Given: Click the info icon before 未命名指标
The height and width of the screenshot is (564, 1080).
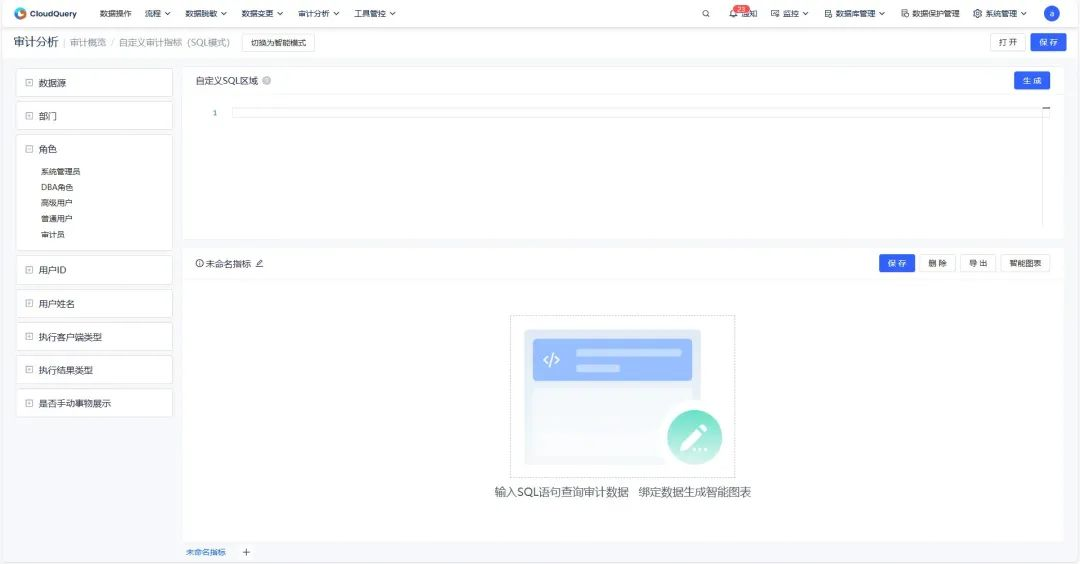Looking at the screenshot, I should pyautogui.click(x=200, y=264).
